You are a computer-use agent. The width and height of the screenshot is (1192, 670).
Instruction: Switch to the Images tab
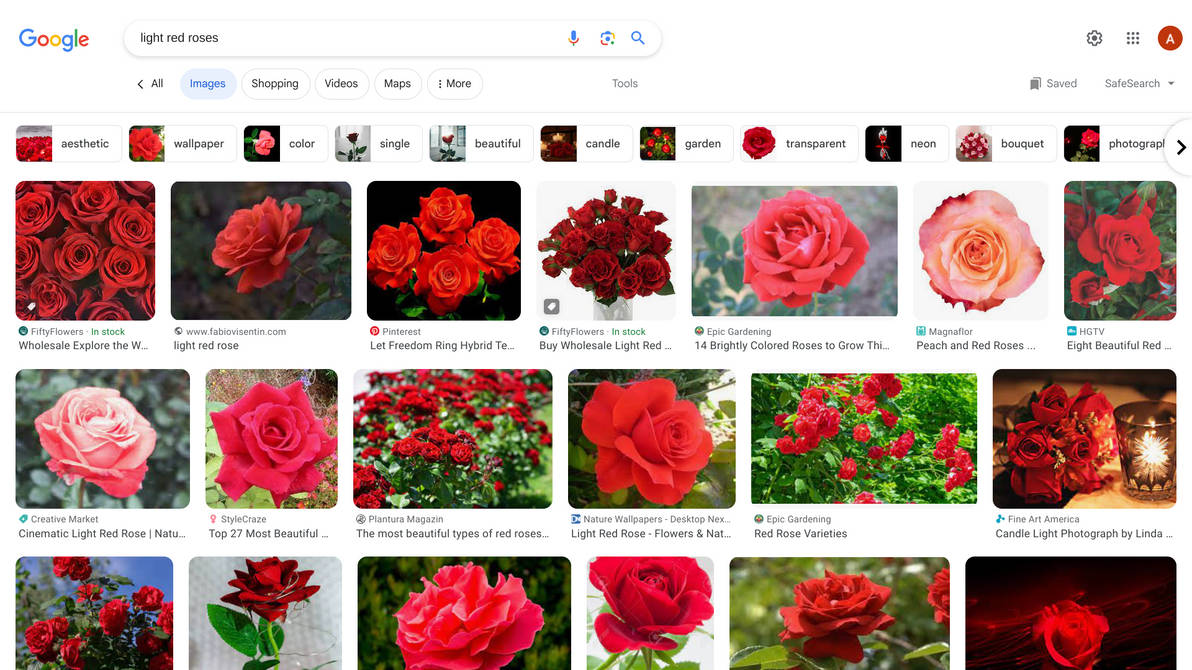208,84
